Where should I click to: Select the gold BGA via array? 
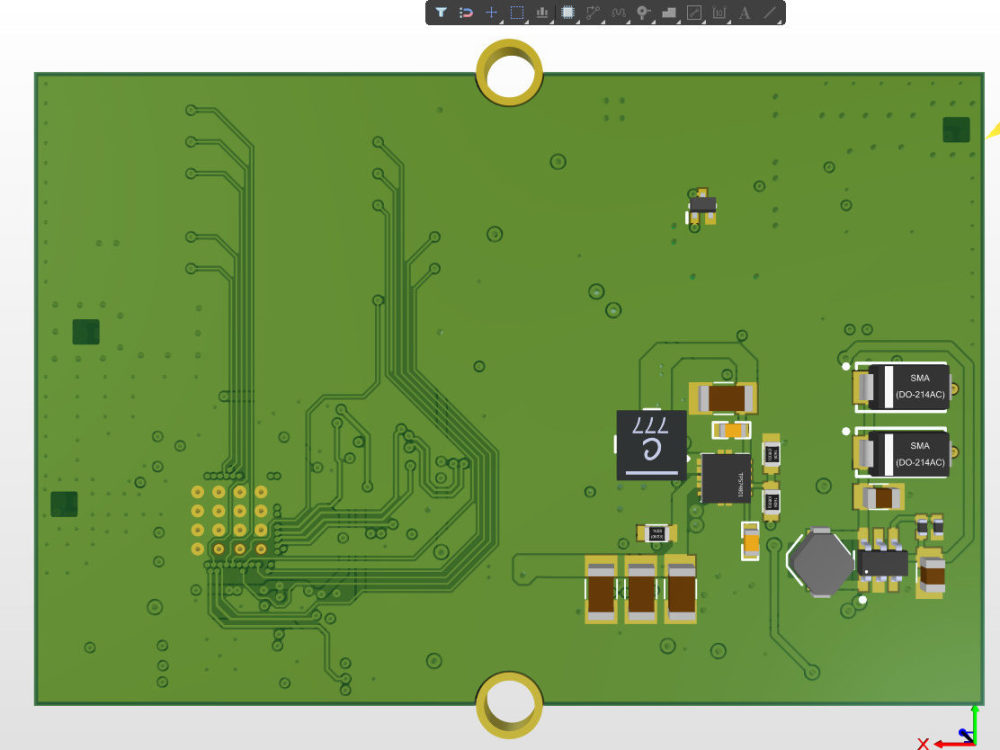(229, 520)
